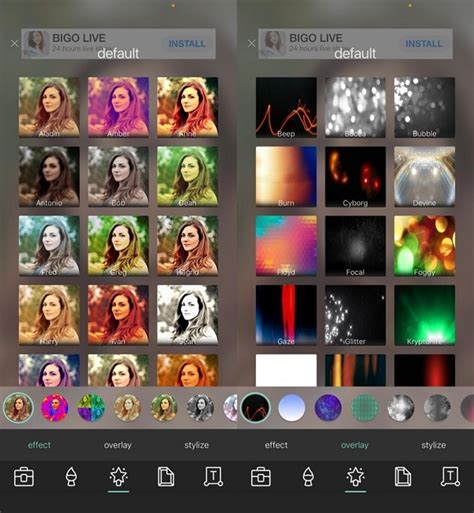This screenshot has width=474, height=513.
Task: Add the Beep overlay
Action: [x=286, y=107]
